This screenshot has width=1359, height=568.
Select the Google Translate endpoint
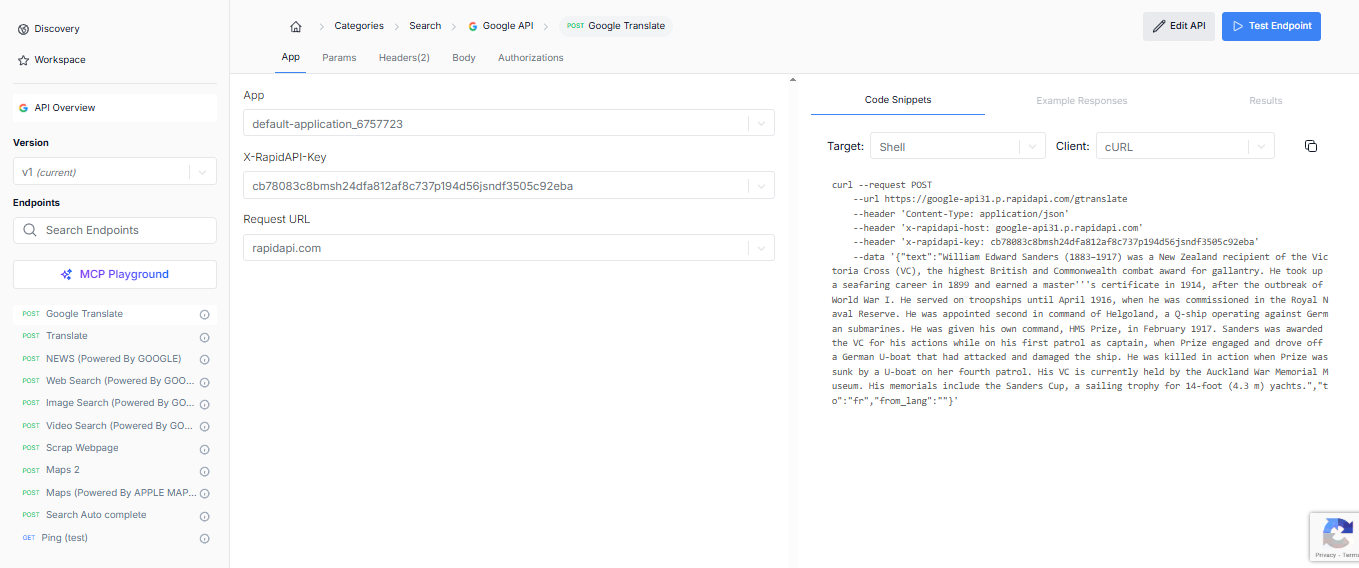[x=114, y=314]
